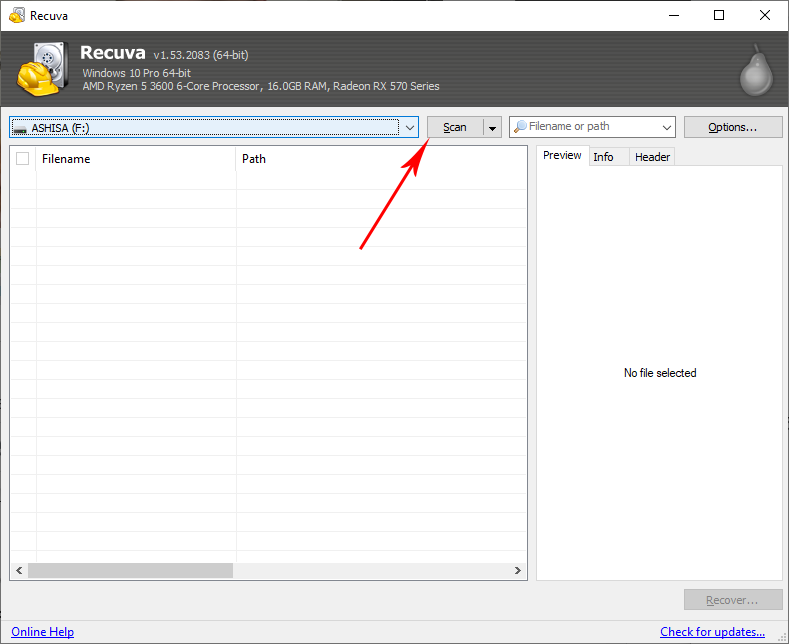Open the Online Help link
Viewport: 789px width, 644px height.
point(42,631)
